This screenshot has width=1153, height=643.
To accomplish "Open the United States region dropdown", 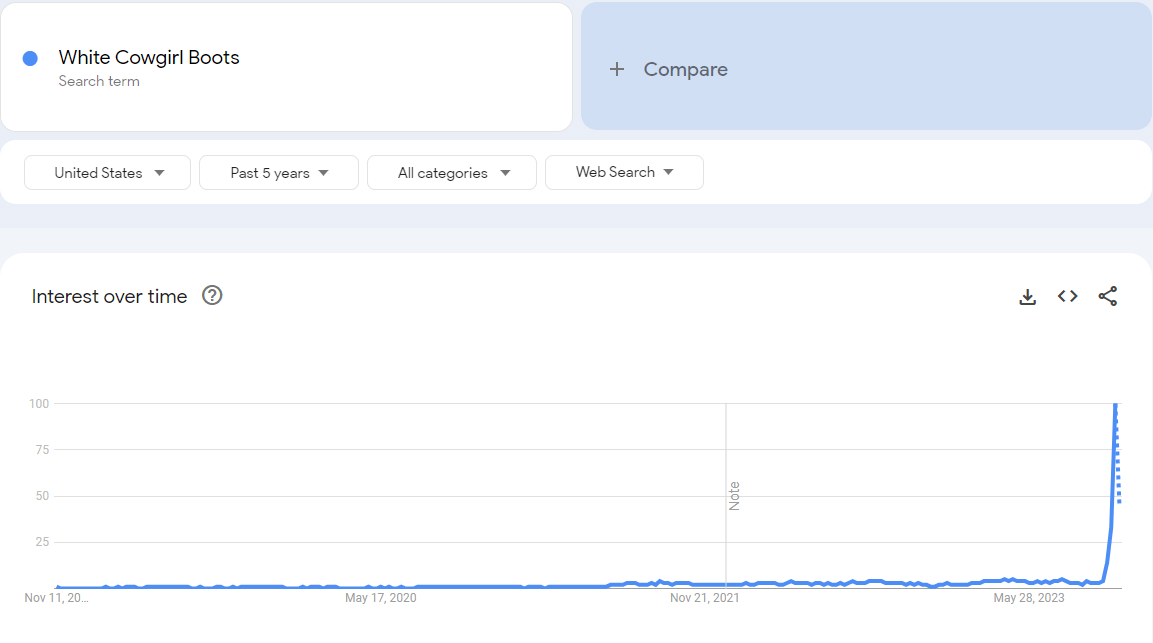I will 108,173.
